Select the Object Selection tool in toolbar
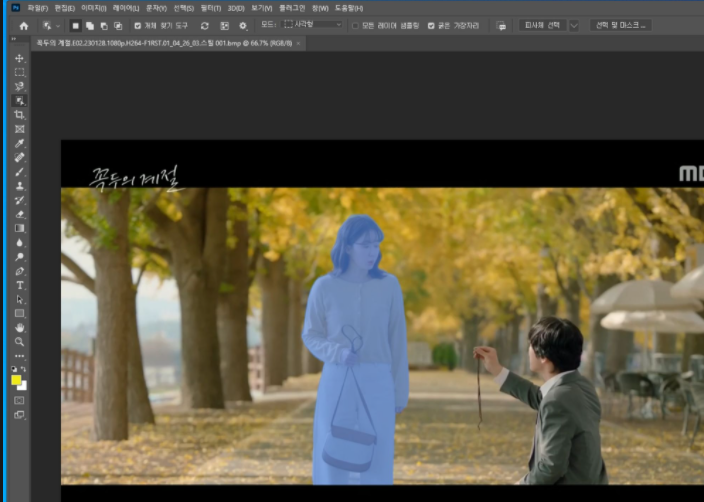This screenshot has height=502, width=704. pos(19,101)
